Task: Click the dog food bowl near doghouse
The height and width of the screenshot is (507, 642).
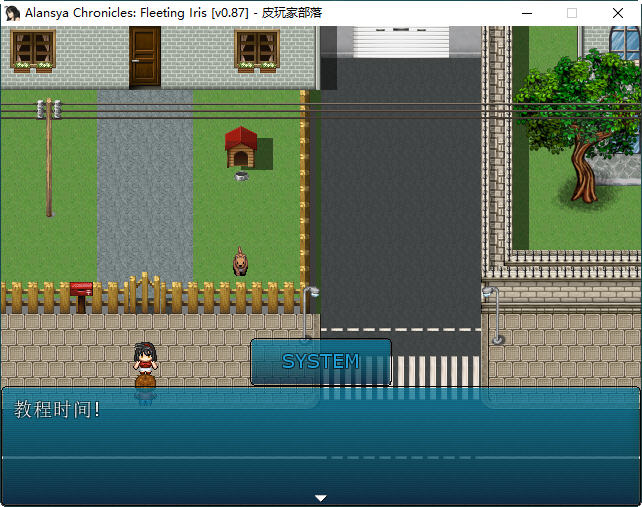Action: coord(241,177)
